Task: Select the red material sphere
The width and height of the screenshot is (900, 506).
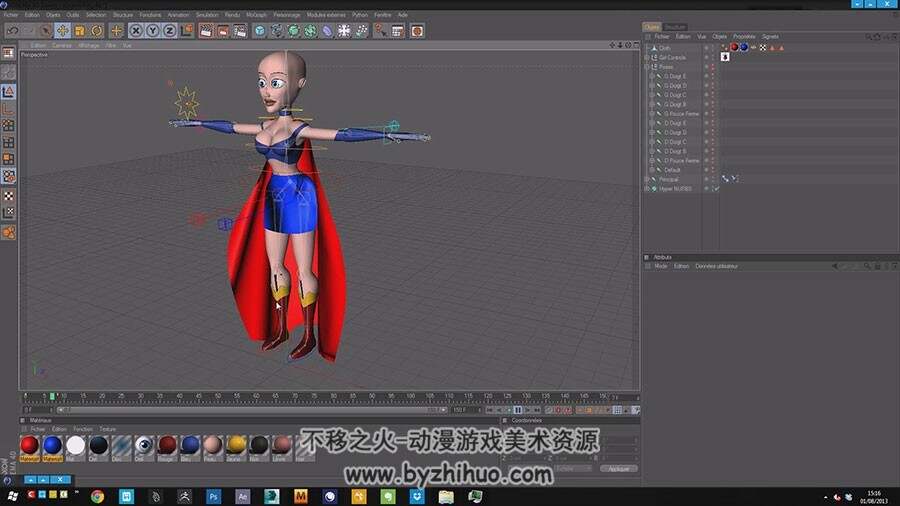Action: click(29, 446)
